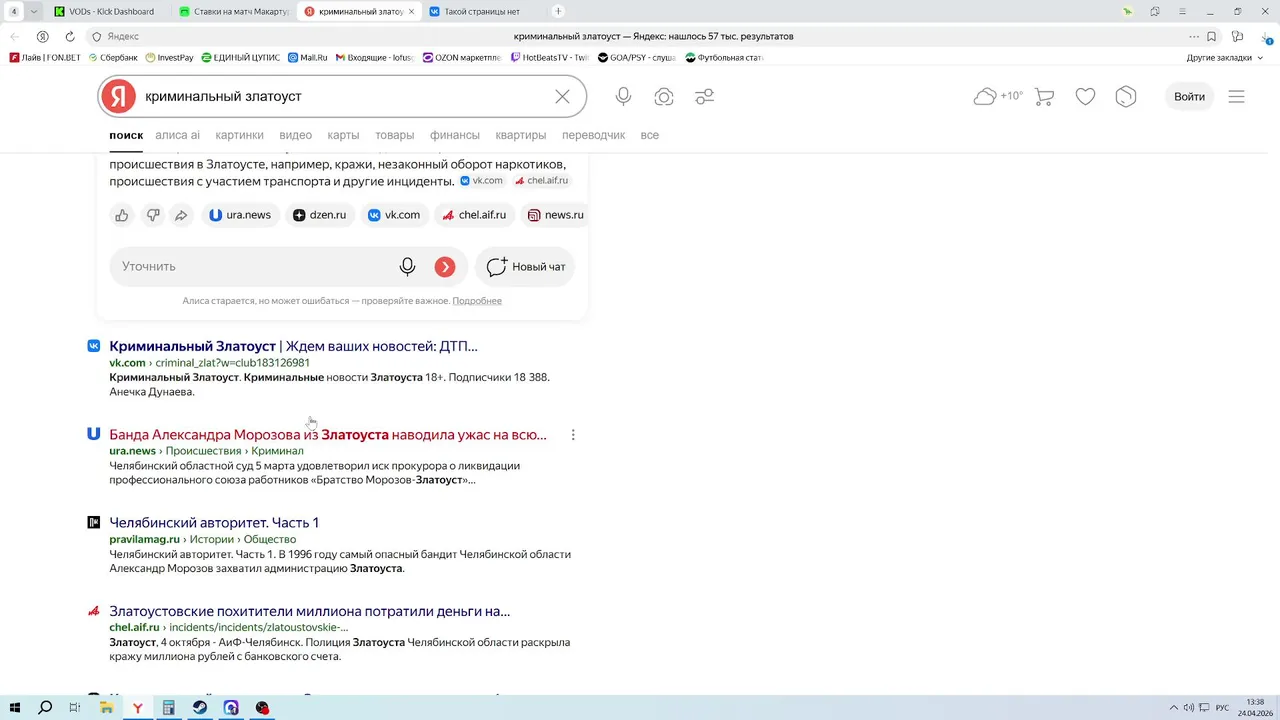Click the Yandex logo in search bar
The height and width of the screenshot is (720, 1280).
[x=118, y=97]
